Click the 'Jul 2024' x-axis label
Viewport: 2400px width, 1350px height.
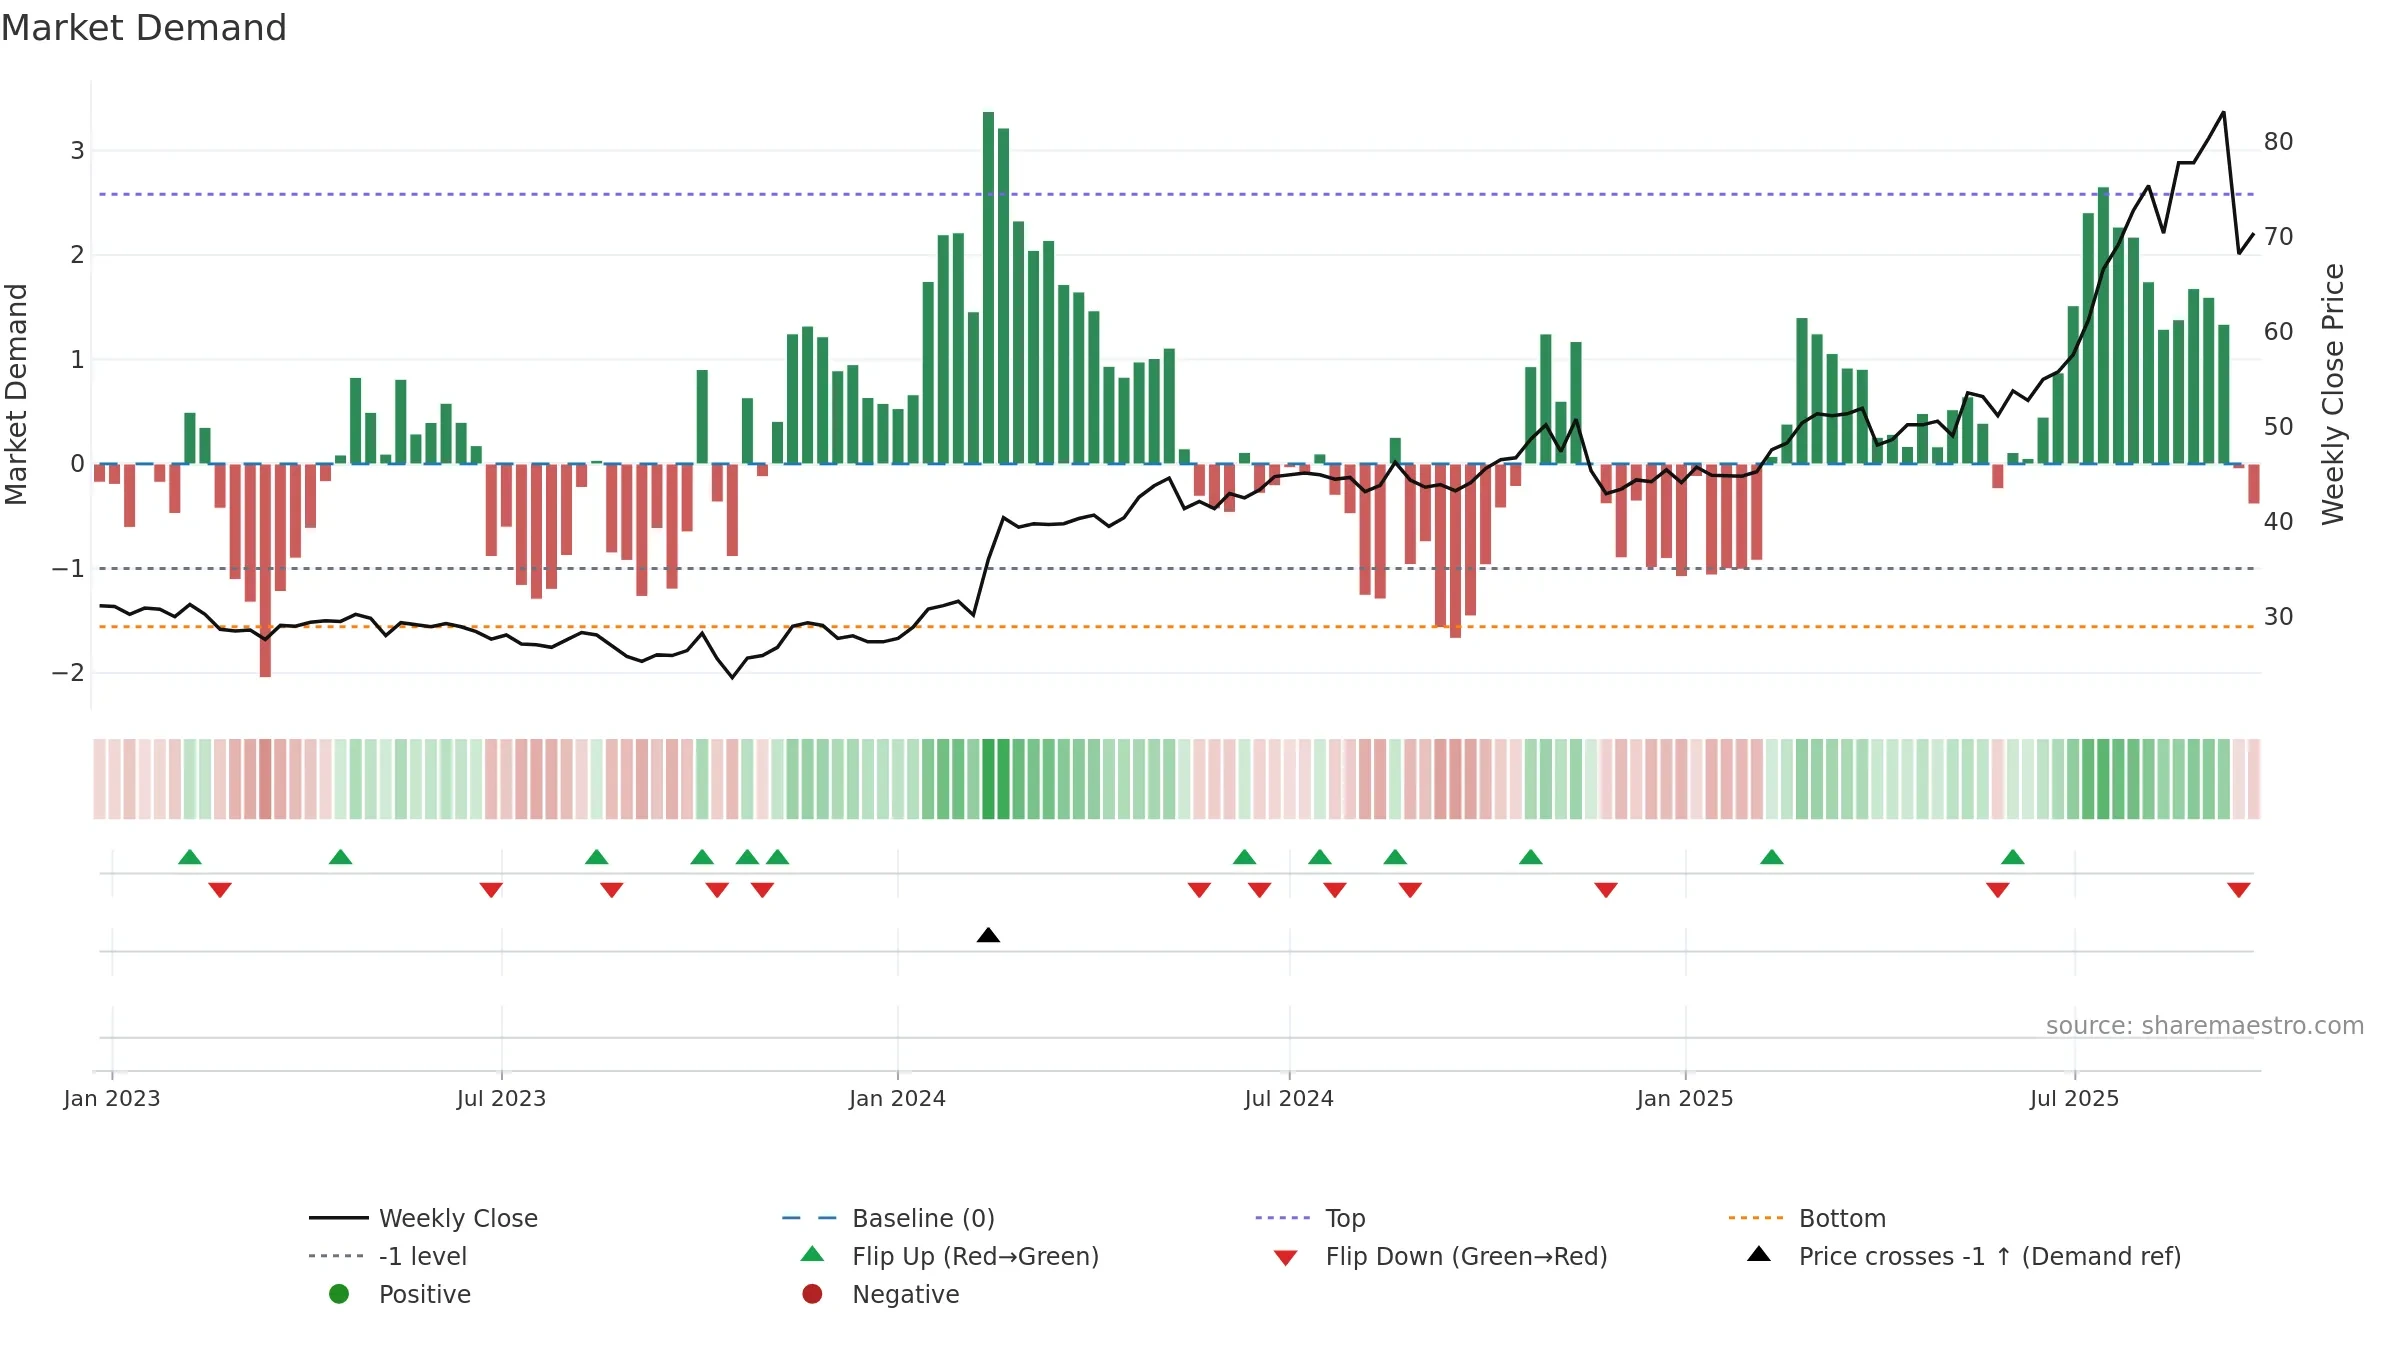(x=1289, y=1098)
